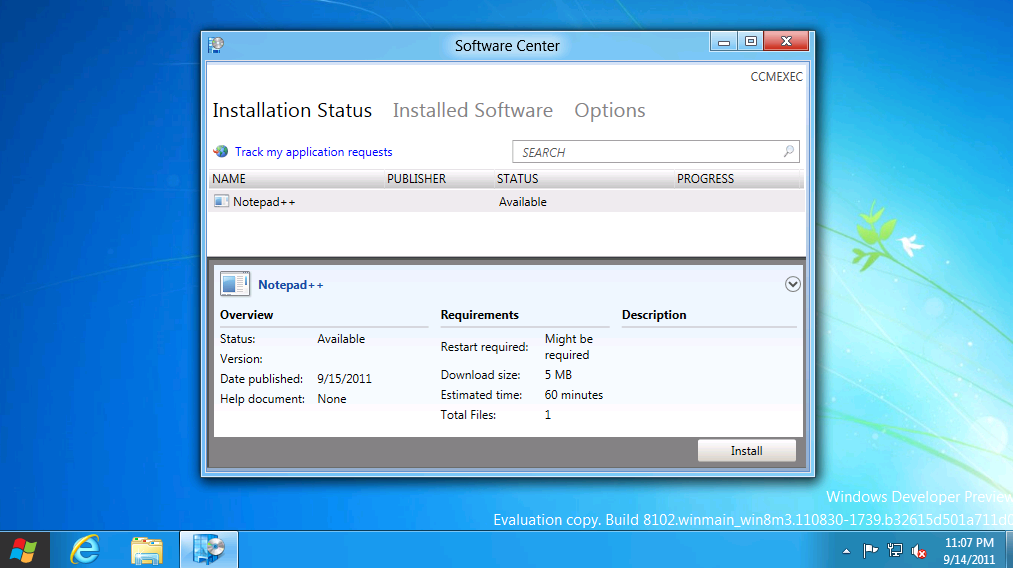
Task: Click the Software Center taskbar icon
Action: (209, 549)
